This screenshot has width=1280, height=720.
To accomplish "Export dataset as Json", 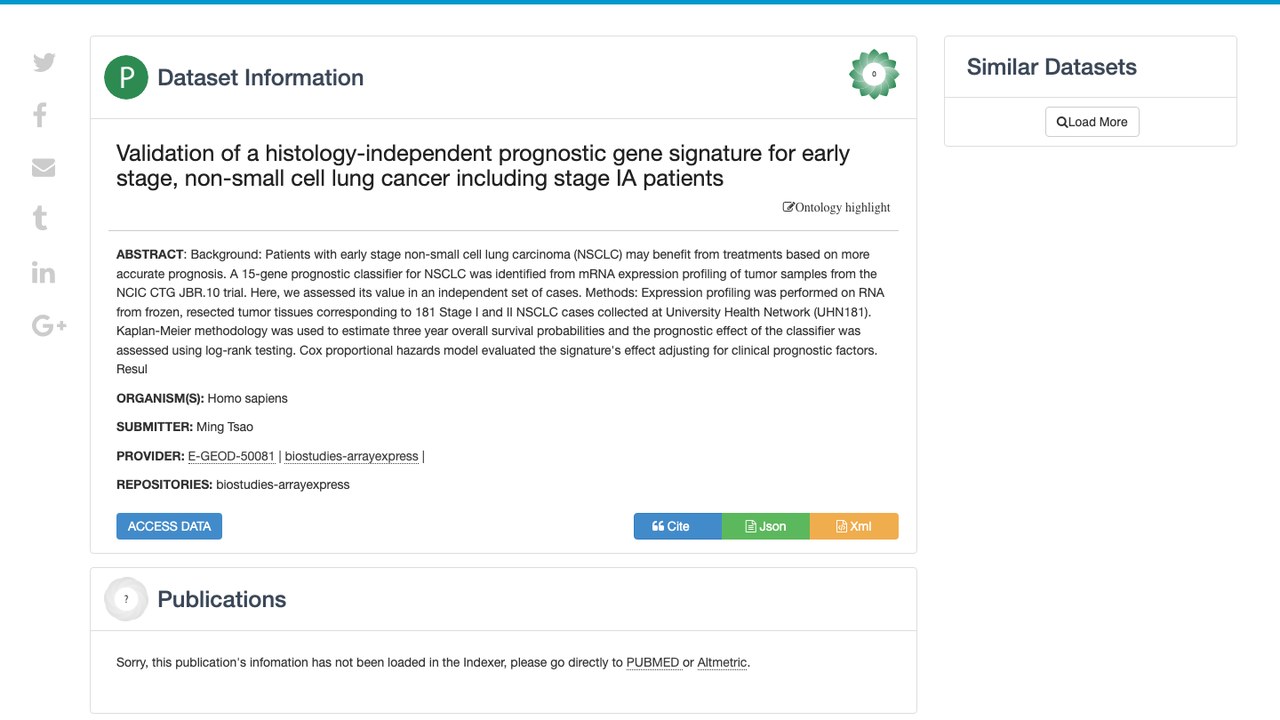I will (765, 526).
